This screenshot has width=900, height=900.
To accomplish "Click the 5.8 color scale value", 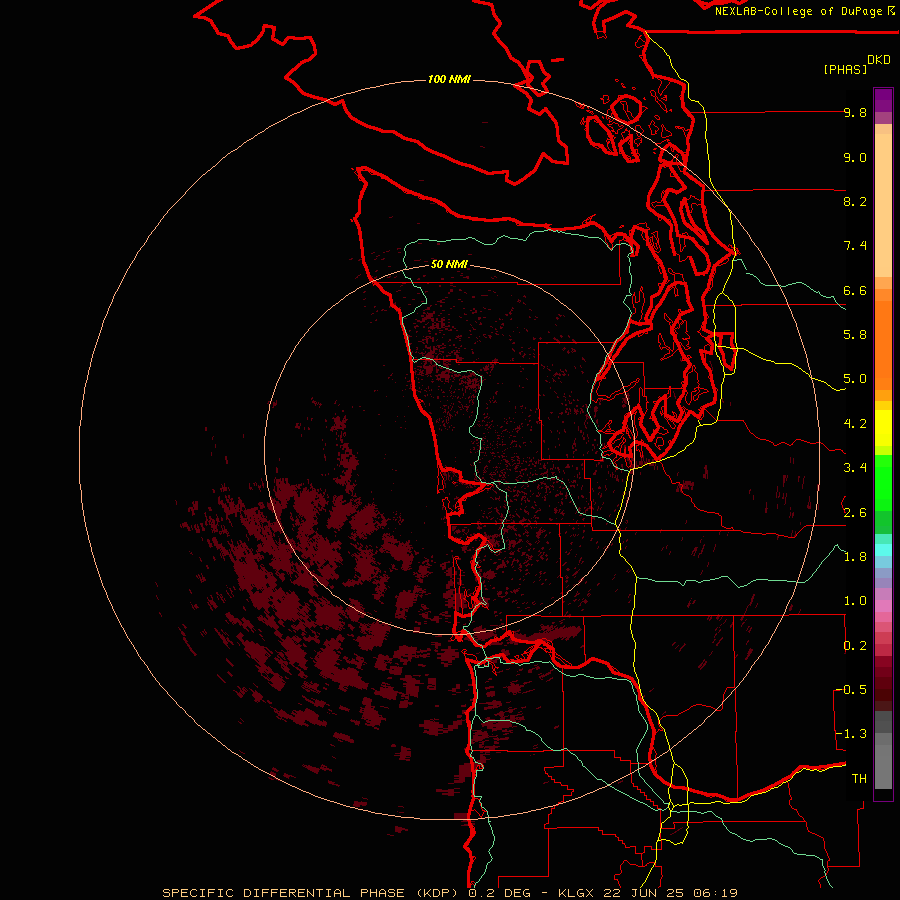I will coord(855,335).
